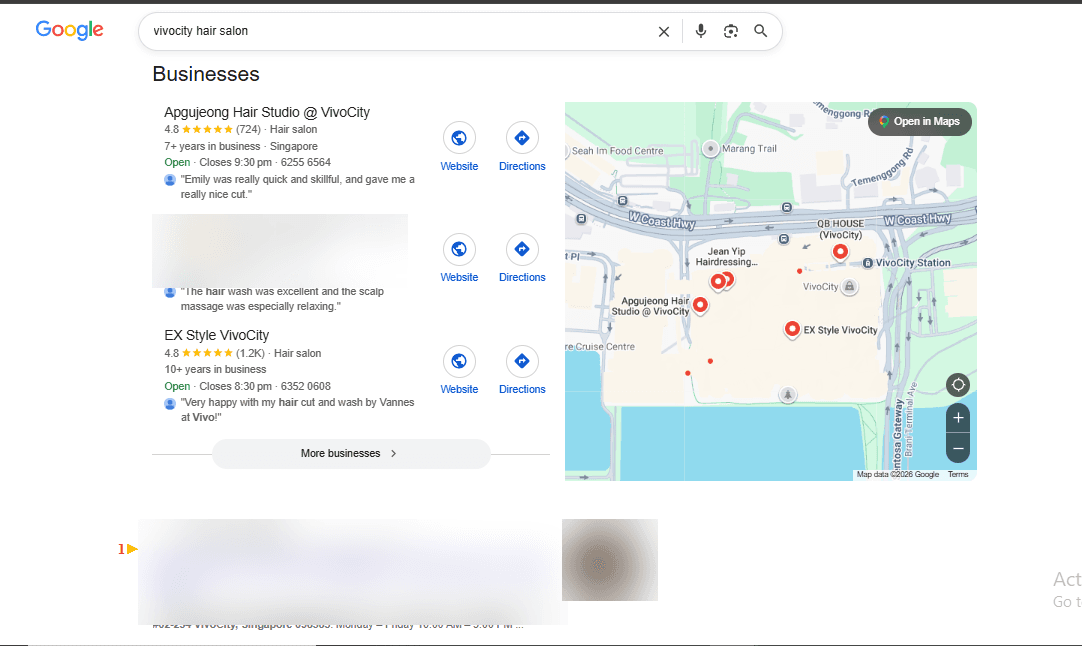Click Apgujeong's (724) rating count

[248, 129]
